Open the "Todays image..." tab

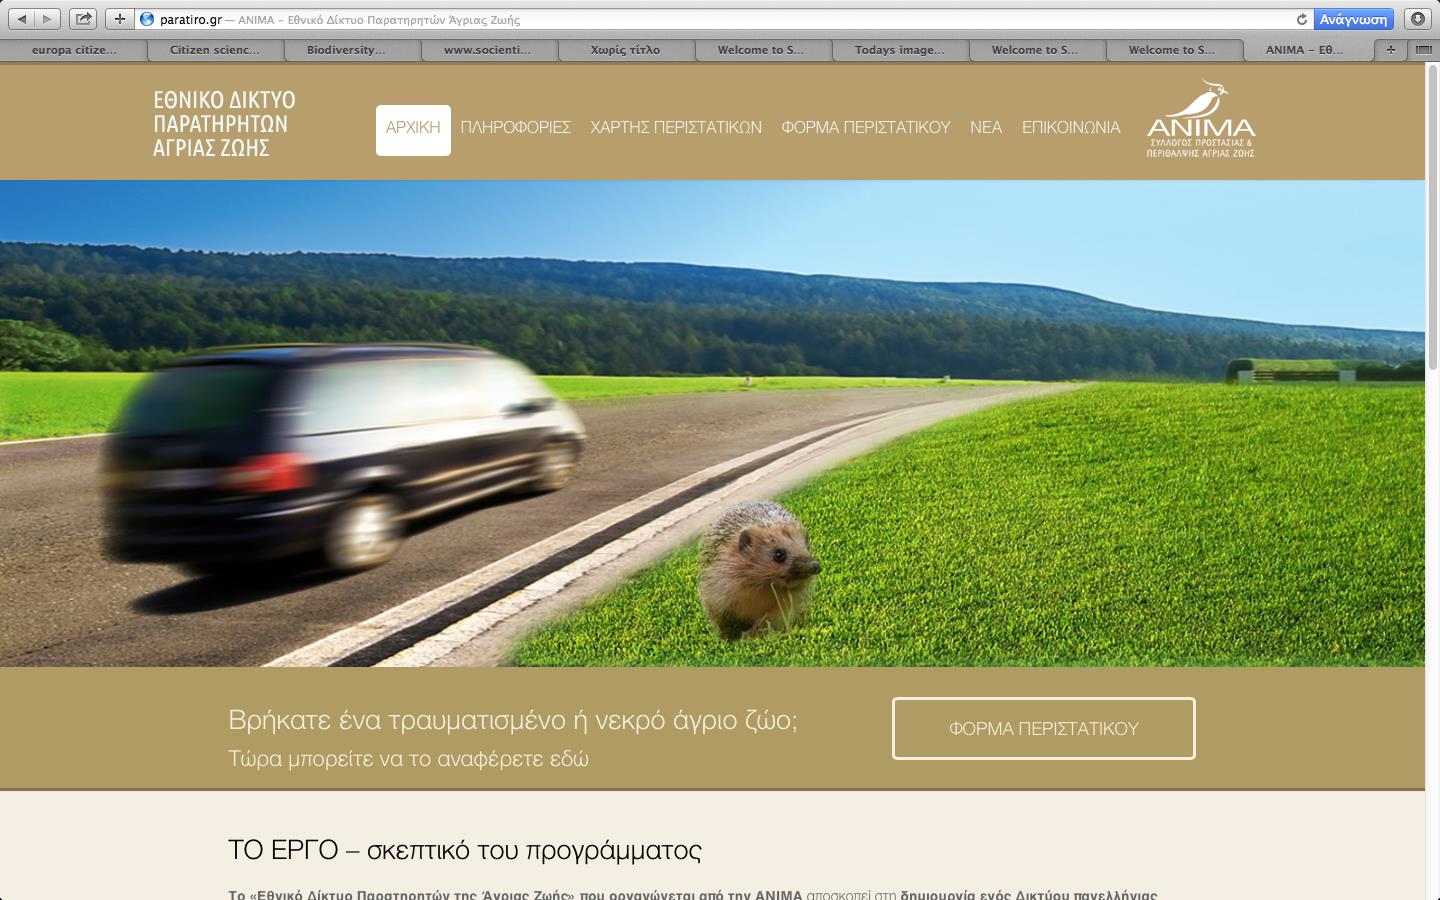(900, 50)
